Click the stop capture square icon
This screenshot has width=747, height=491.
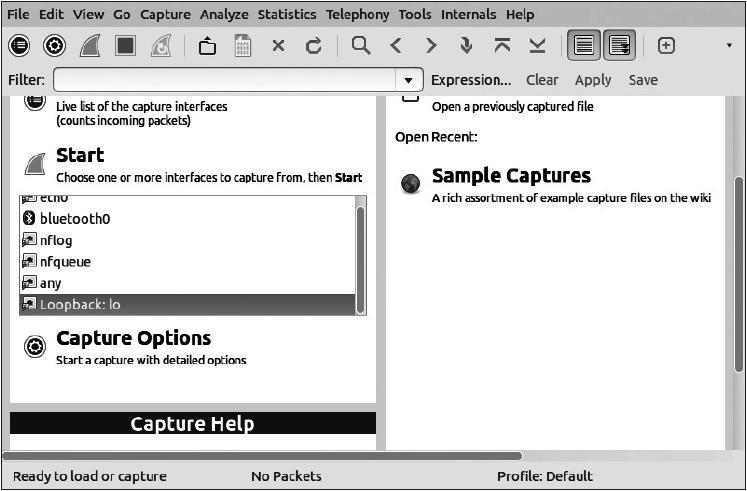coord(125,46)
